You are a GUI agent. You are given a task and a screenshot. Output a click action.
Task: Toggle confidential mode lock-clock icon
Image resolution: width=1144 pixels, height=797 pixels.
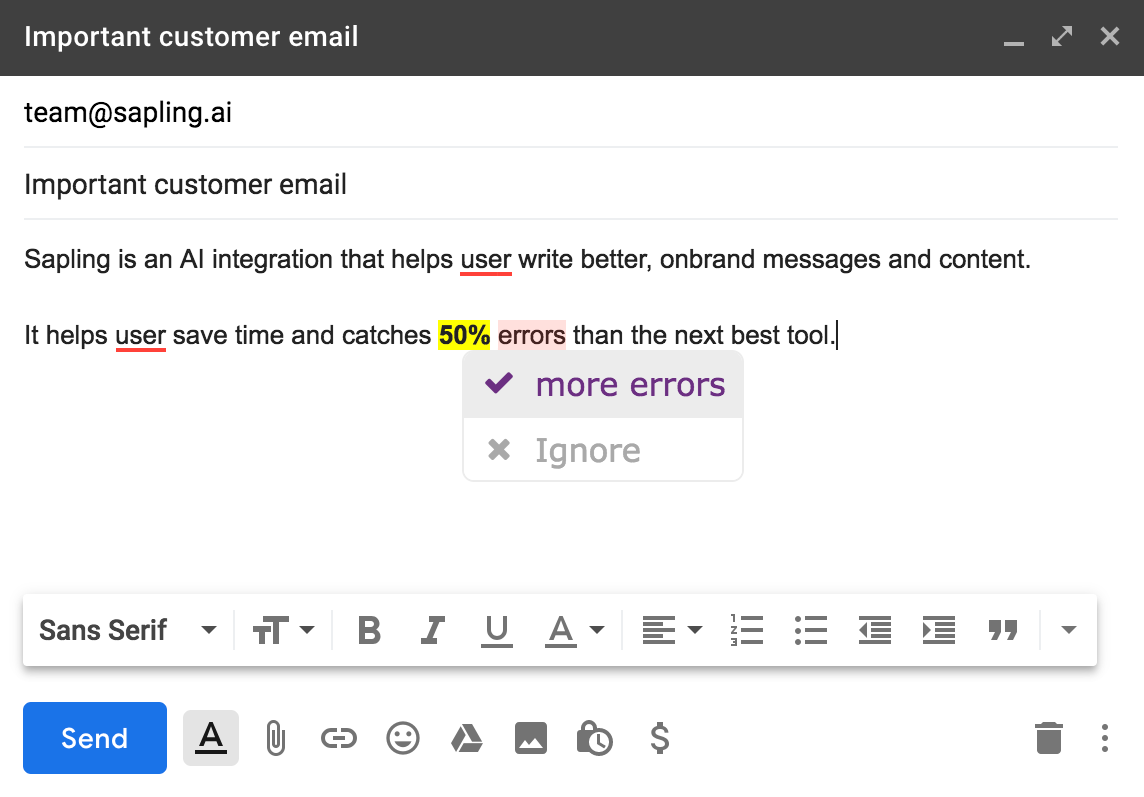(x=595, y=738)
